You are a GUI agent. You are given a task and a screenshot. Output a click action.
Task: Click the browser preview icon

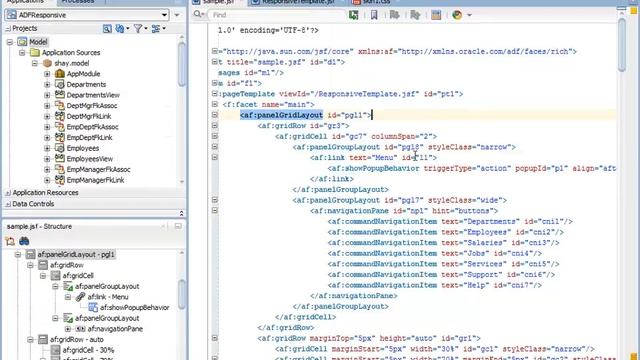pyautogui.click(x=457, y=15)
